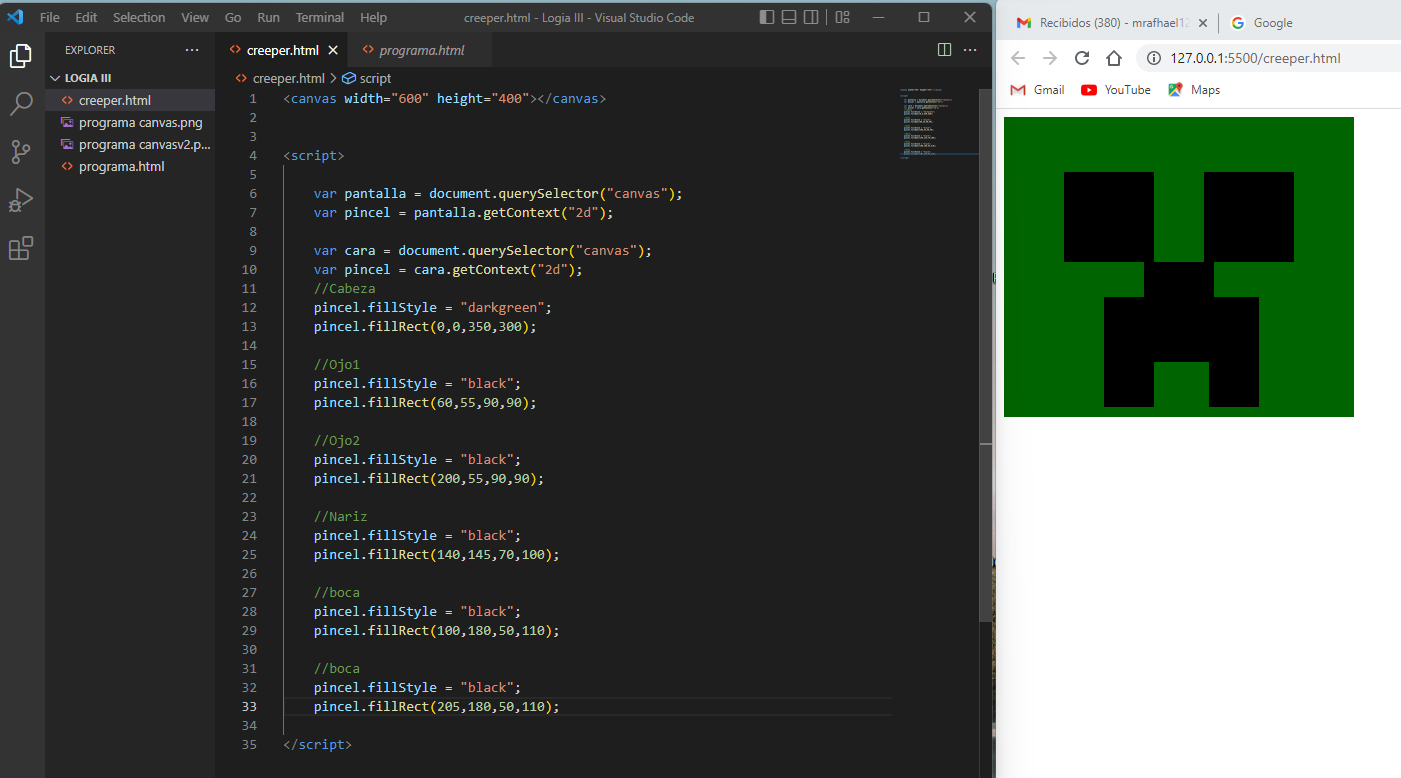The width and height of the screenshot is (1401, 778).
Task: Open the File menu
Action: click(50, 18)
